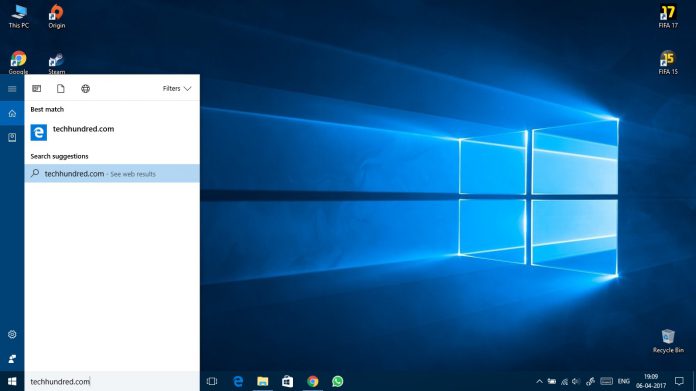Filter search results by Documents
The height and width of the screenshot is (391, 696).
coord(61,89)
